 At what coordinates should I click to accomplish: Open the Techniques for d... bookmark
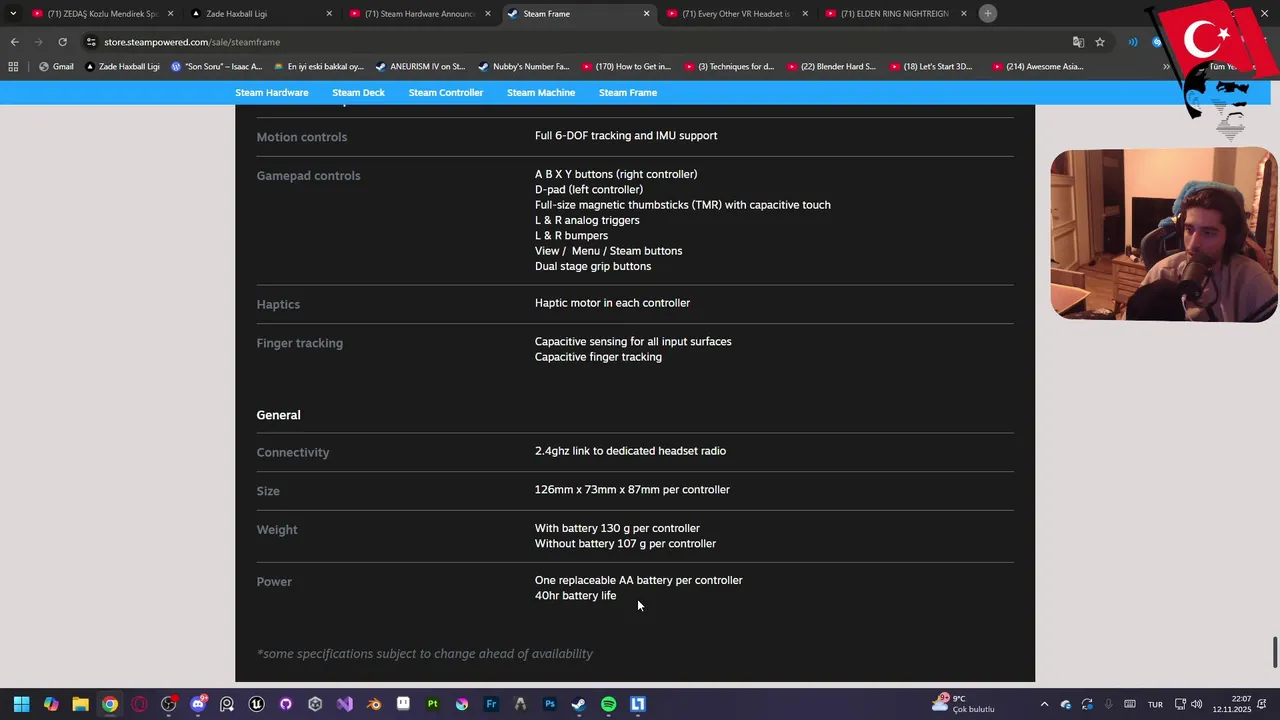point(730,67)
